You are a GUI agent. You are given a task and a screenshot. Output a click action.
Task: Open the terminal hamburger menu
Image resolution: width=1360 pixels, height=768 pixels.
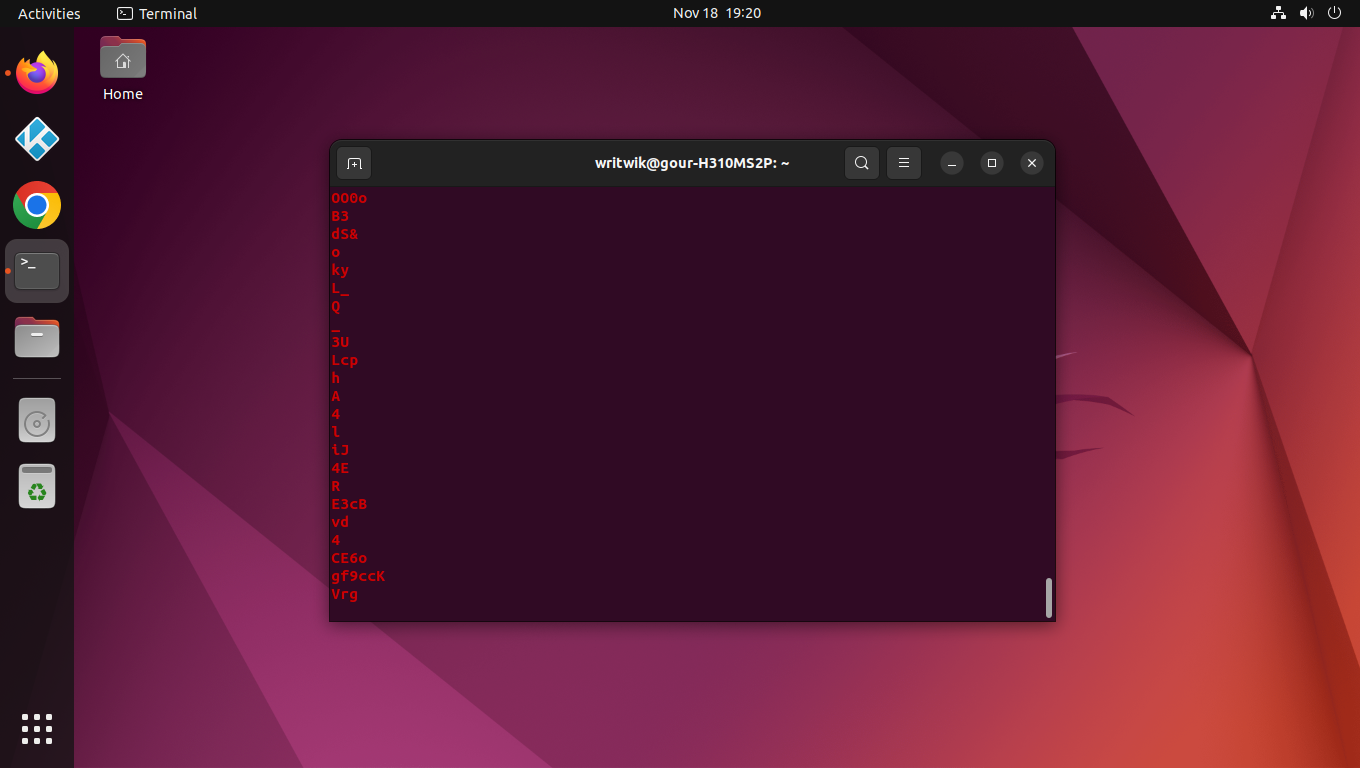pyautogui.click(x=903, y=163)
